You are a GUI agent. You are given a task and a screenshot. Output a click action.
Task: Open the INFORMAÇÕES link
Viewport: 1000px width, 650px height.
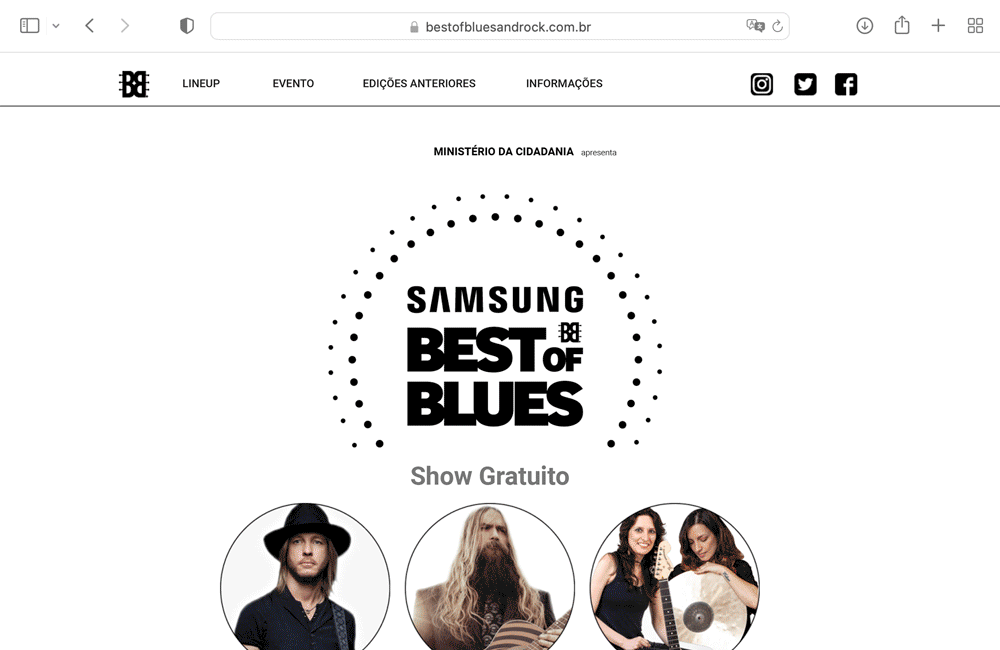point(564,84)
